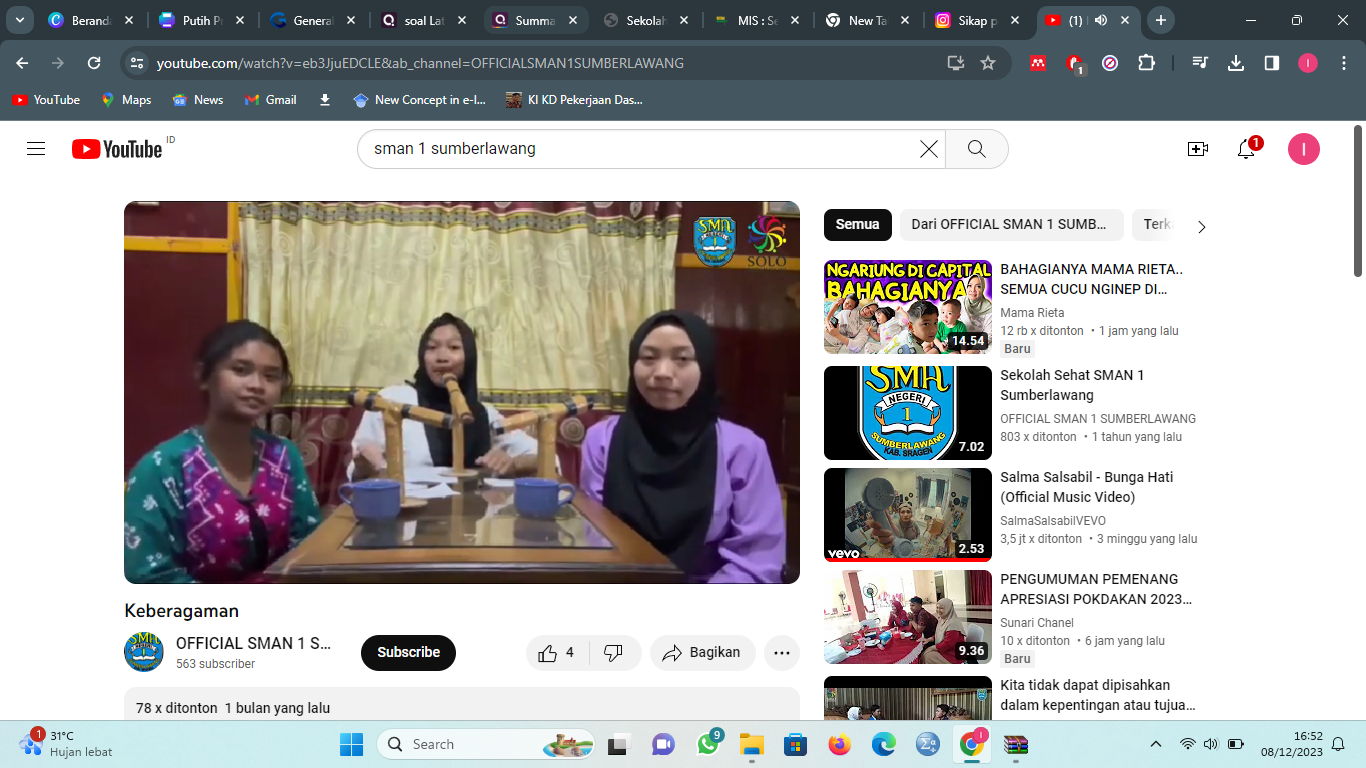This screenshot has width=1366, height=768.
Task: Bookmark this page with star icon
Action: pyautogui.click(x=988, y=63)
